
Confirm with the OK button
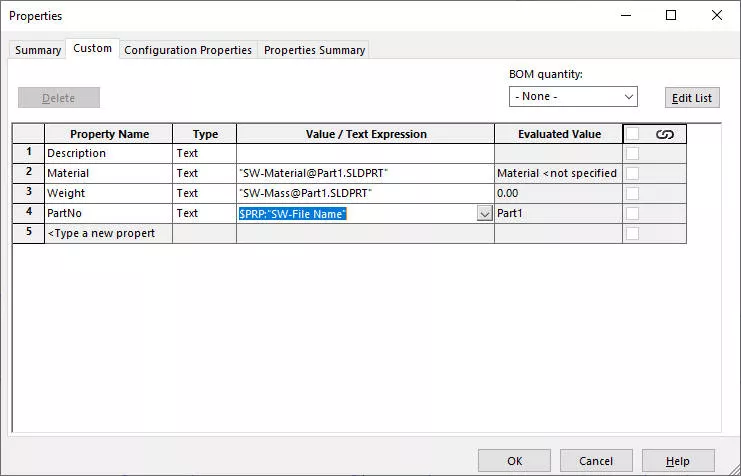point(514,461)
